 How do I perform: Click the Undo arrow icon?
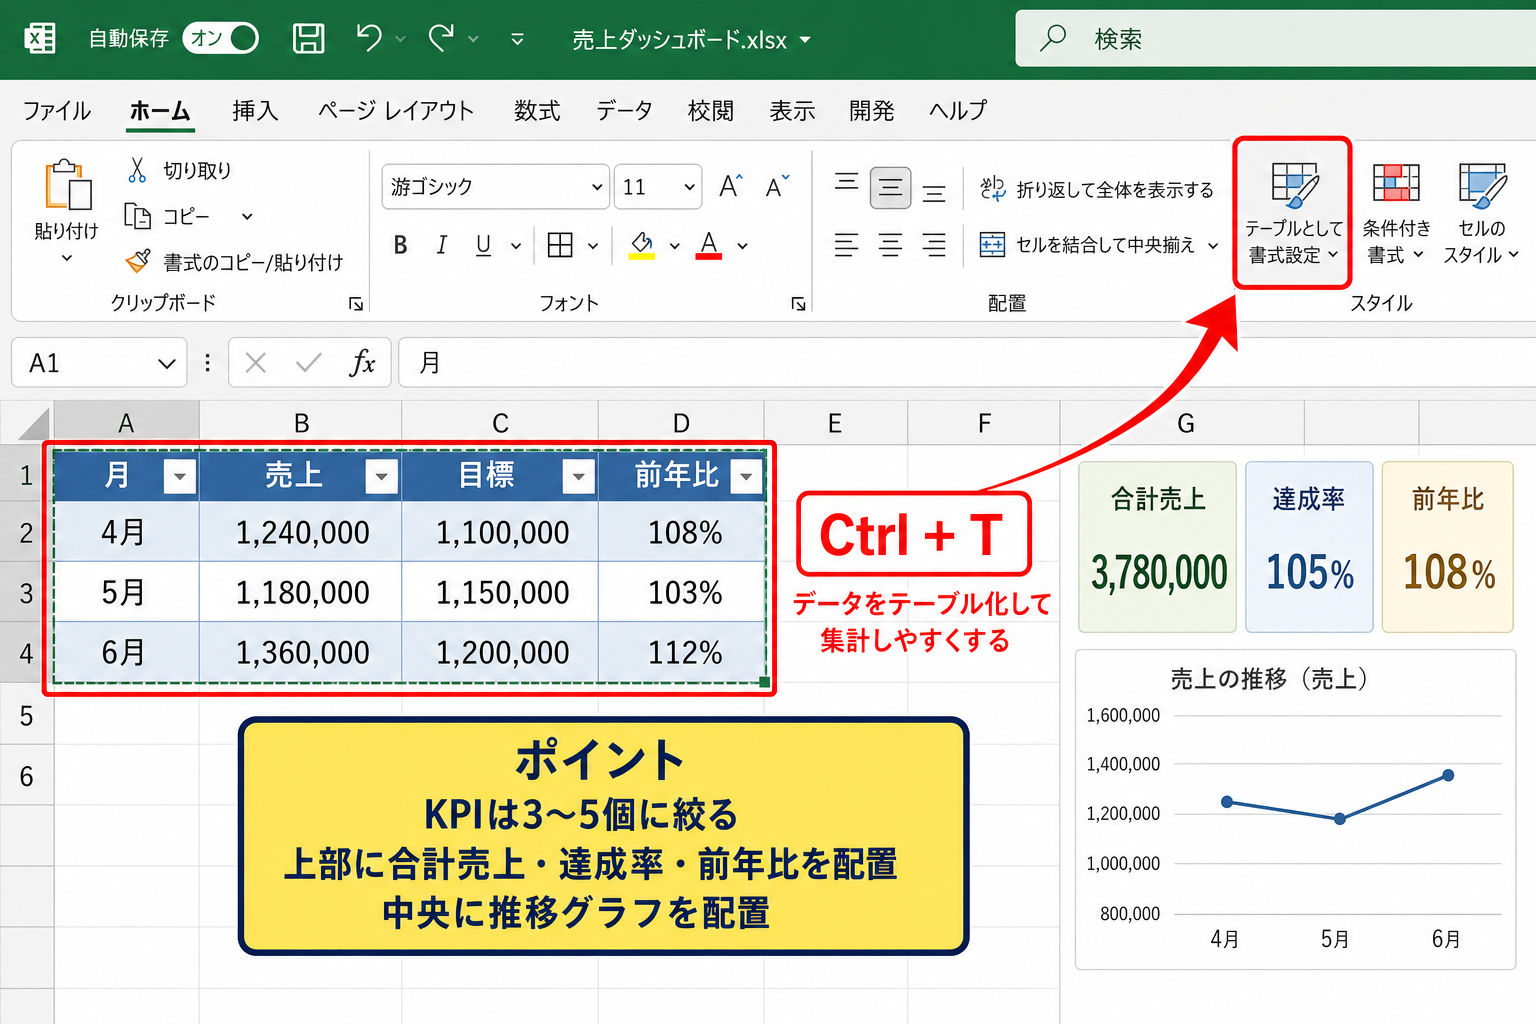pyautogui.click(x=369, y=38)
